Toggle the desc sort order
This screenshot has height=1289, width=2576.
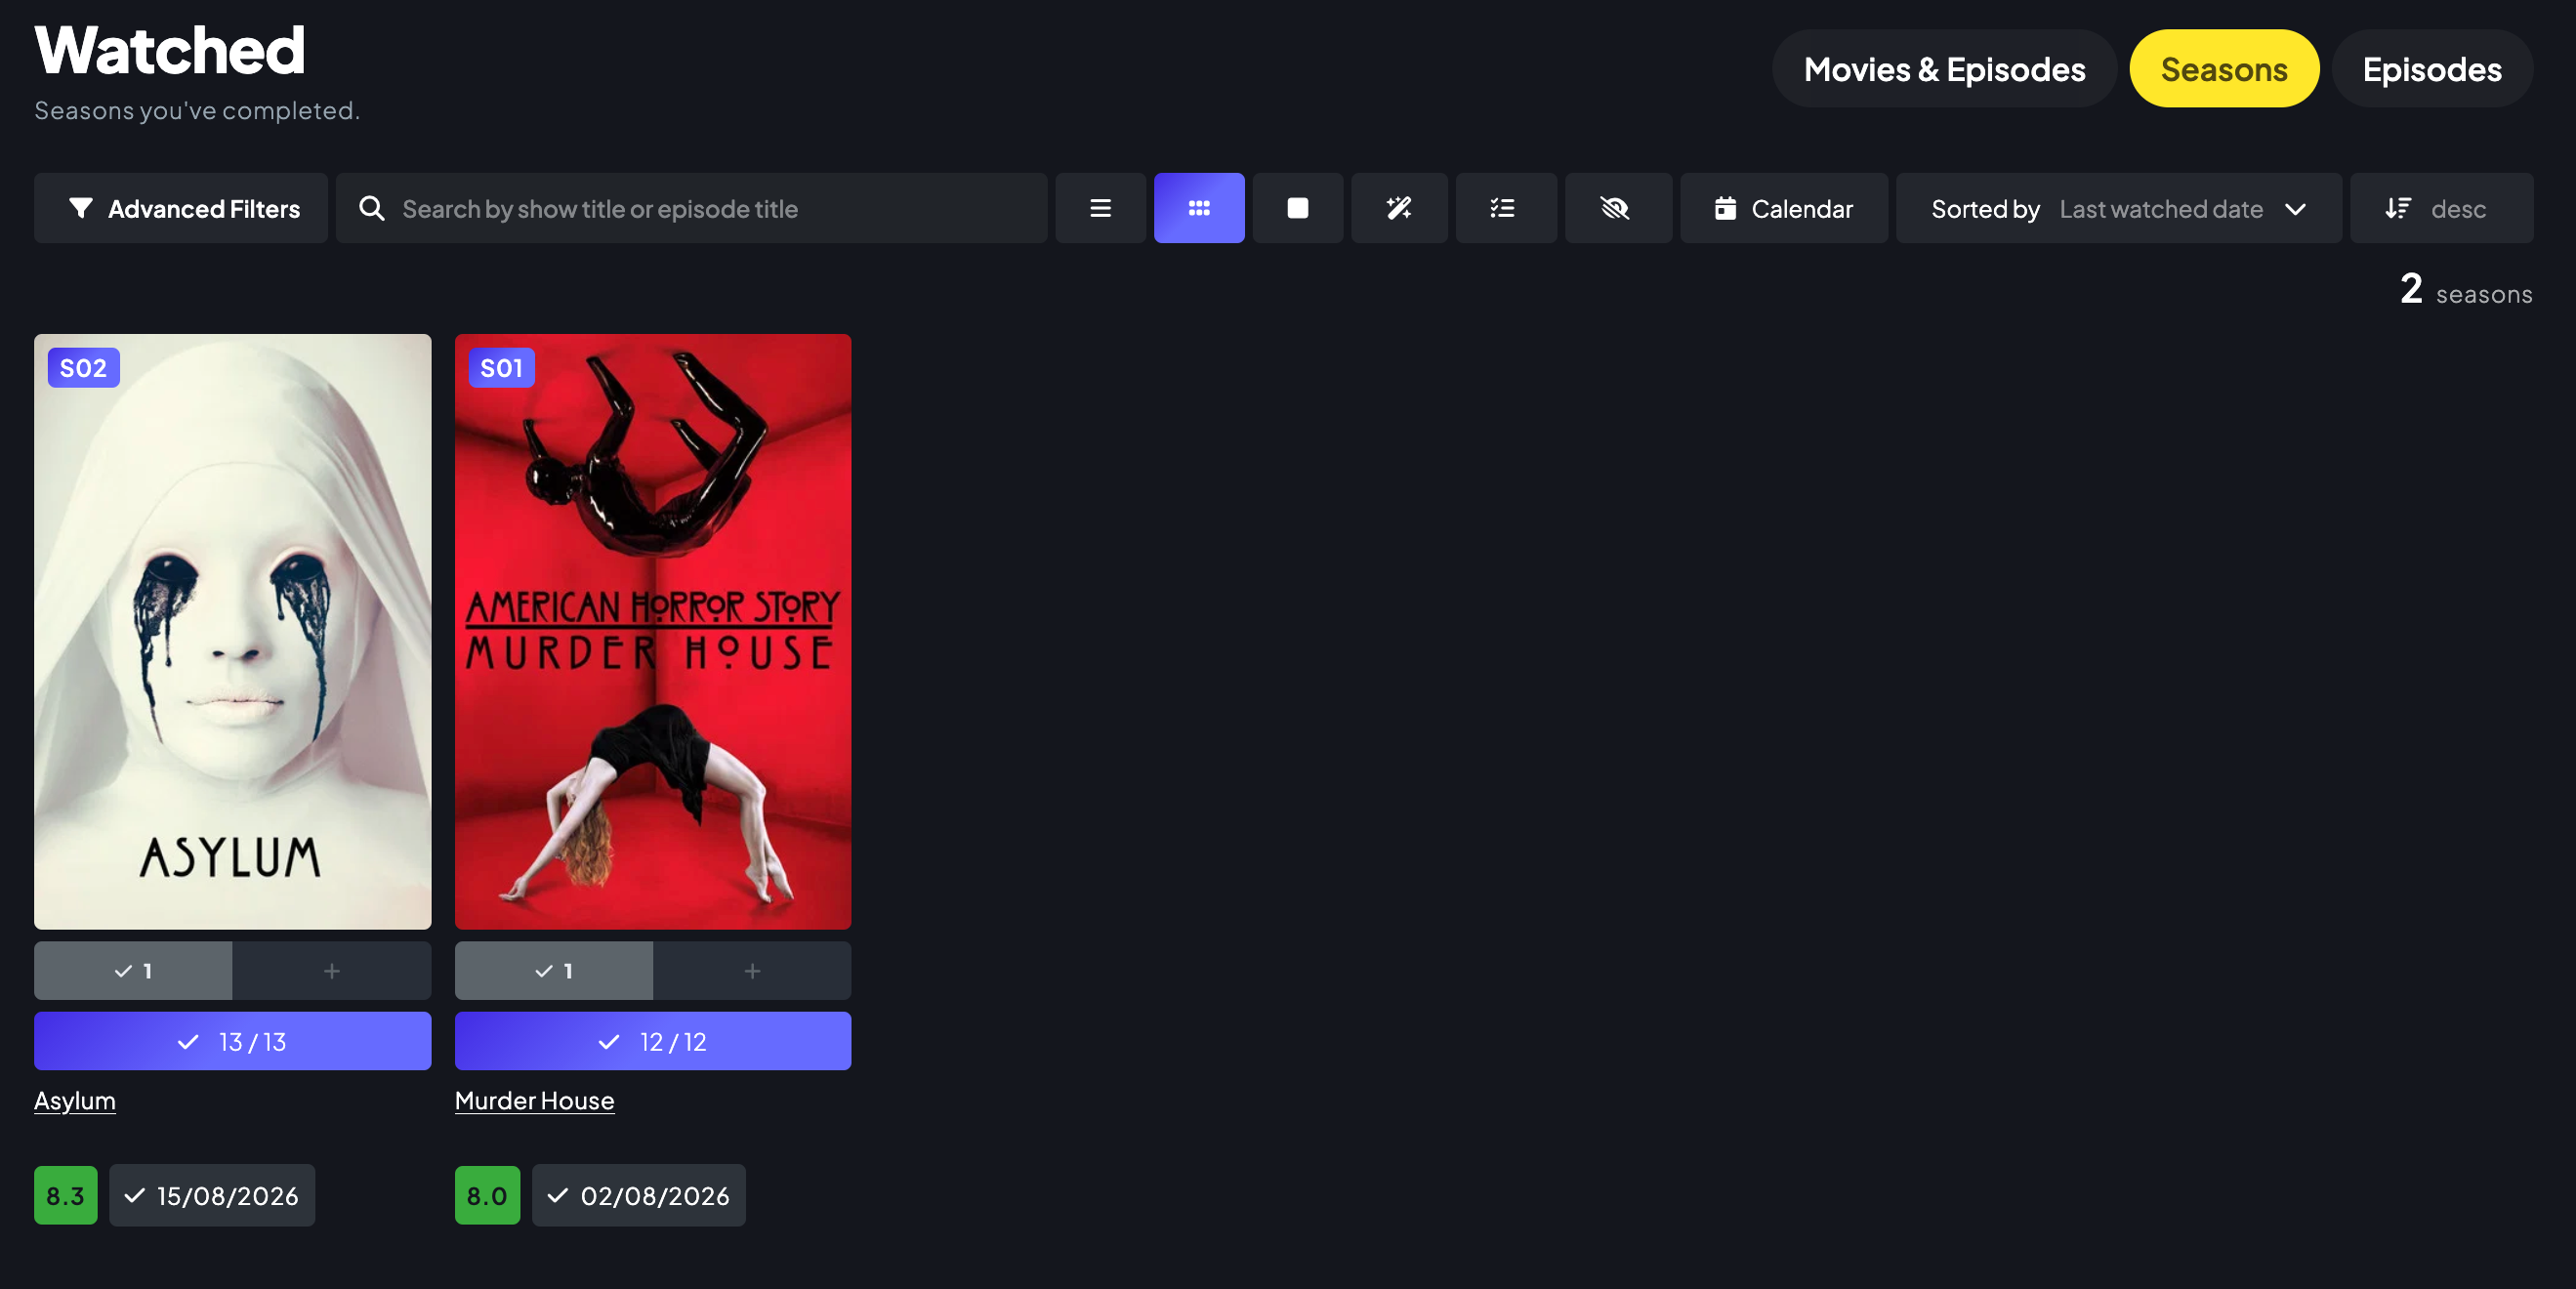(x=2441, y=208)
